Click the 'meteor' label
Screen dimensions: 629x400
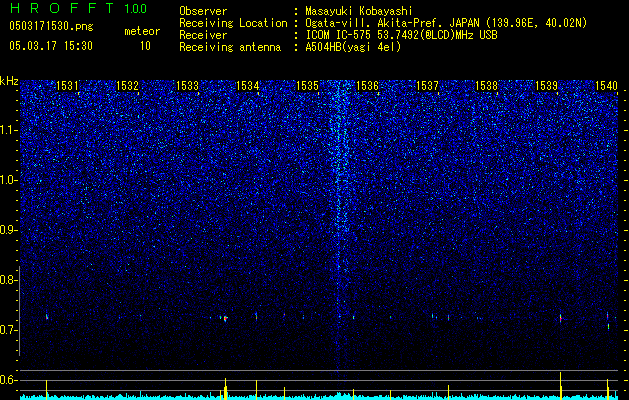(x=142, y=31)
